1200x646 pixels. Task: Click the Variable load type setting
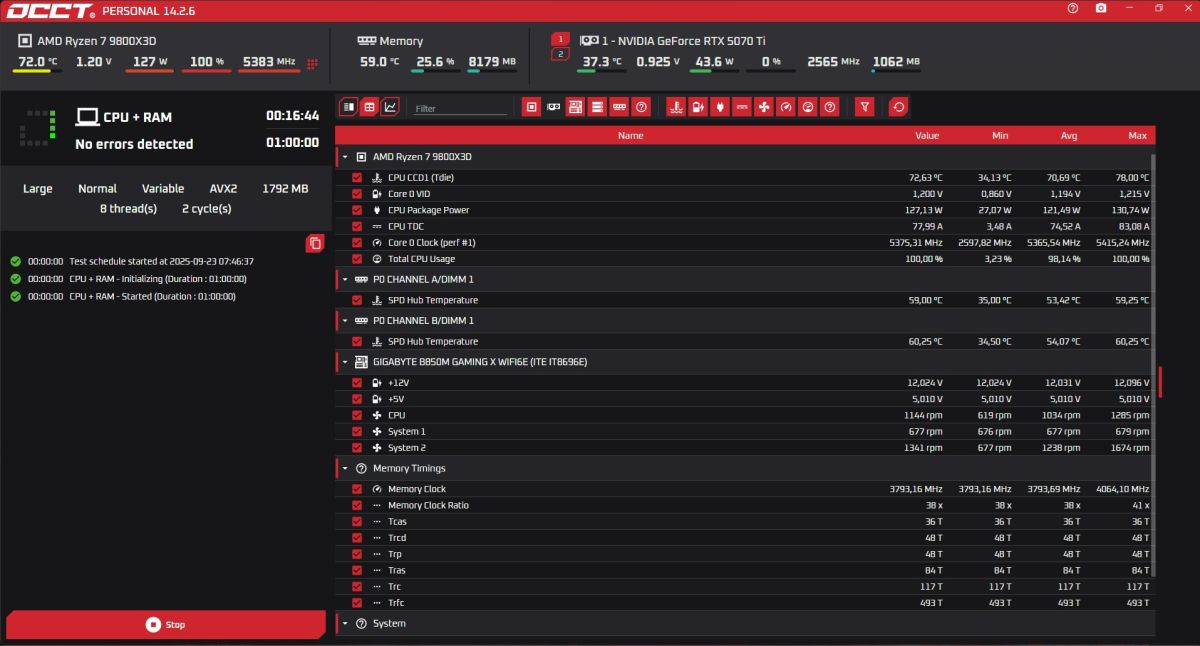point(163,188)
